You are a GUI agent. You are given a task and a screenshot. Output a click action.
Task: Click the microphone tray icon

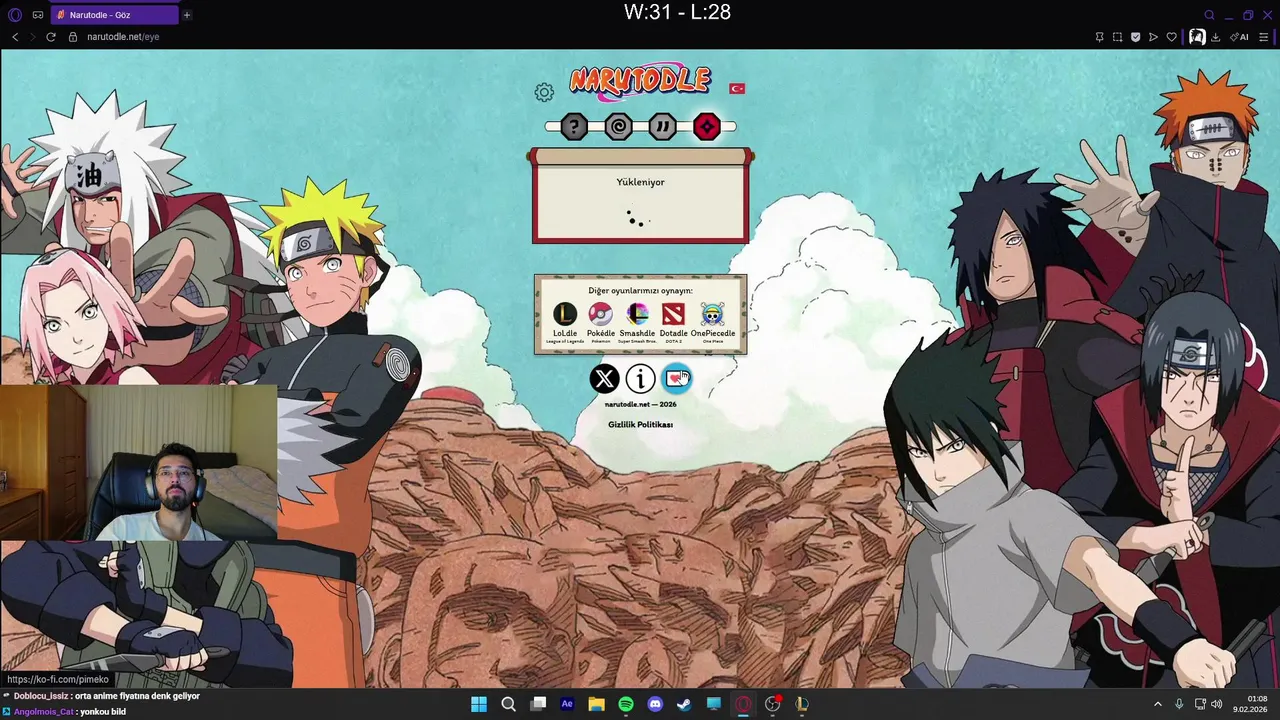coord(1180,704)
